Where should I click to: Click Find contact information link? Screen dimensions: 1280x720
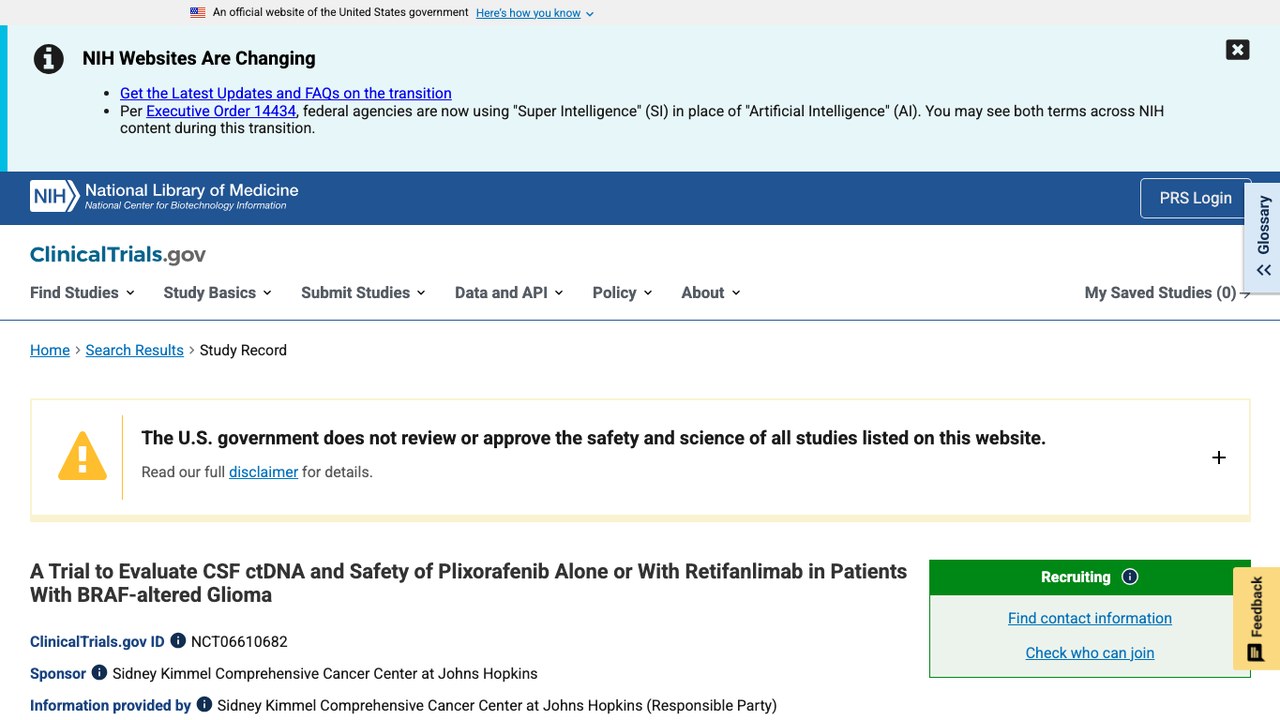pyautogui.click(x=1090, y=618)
